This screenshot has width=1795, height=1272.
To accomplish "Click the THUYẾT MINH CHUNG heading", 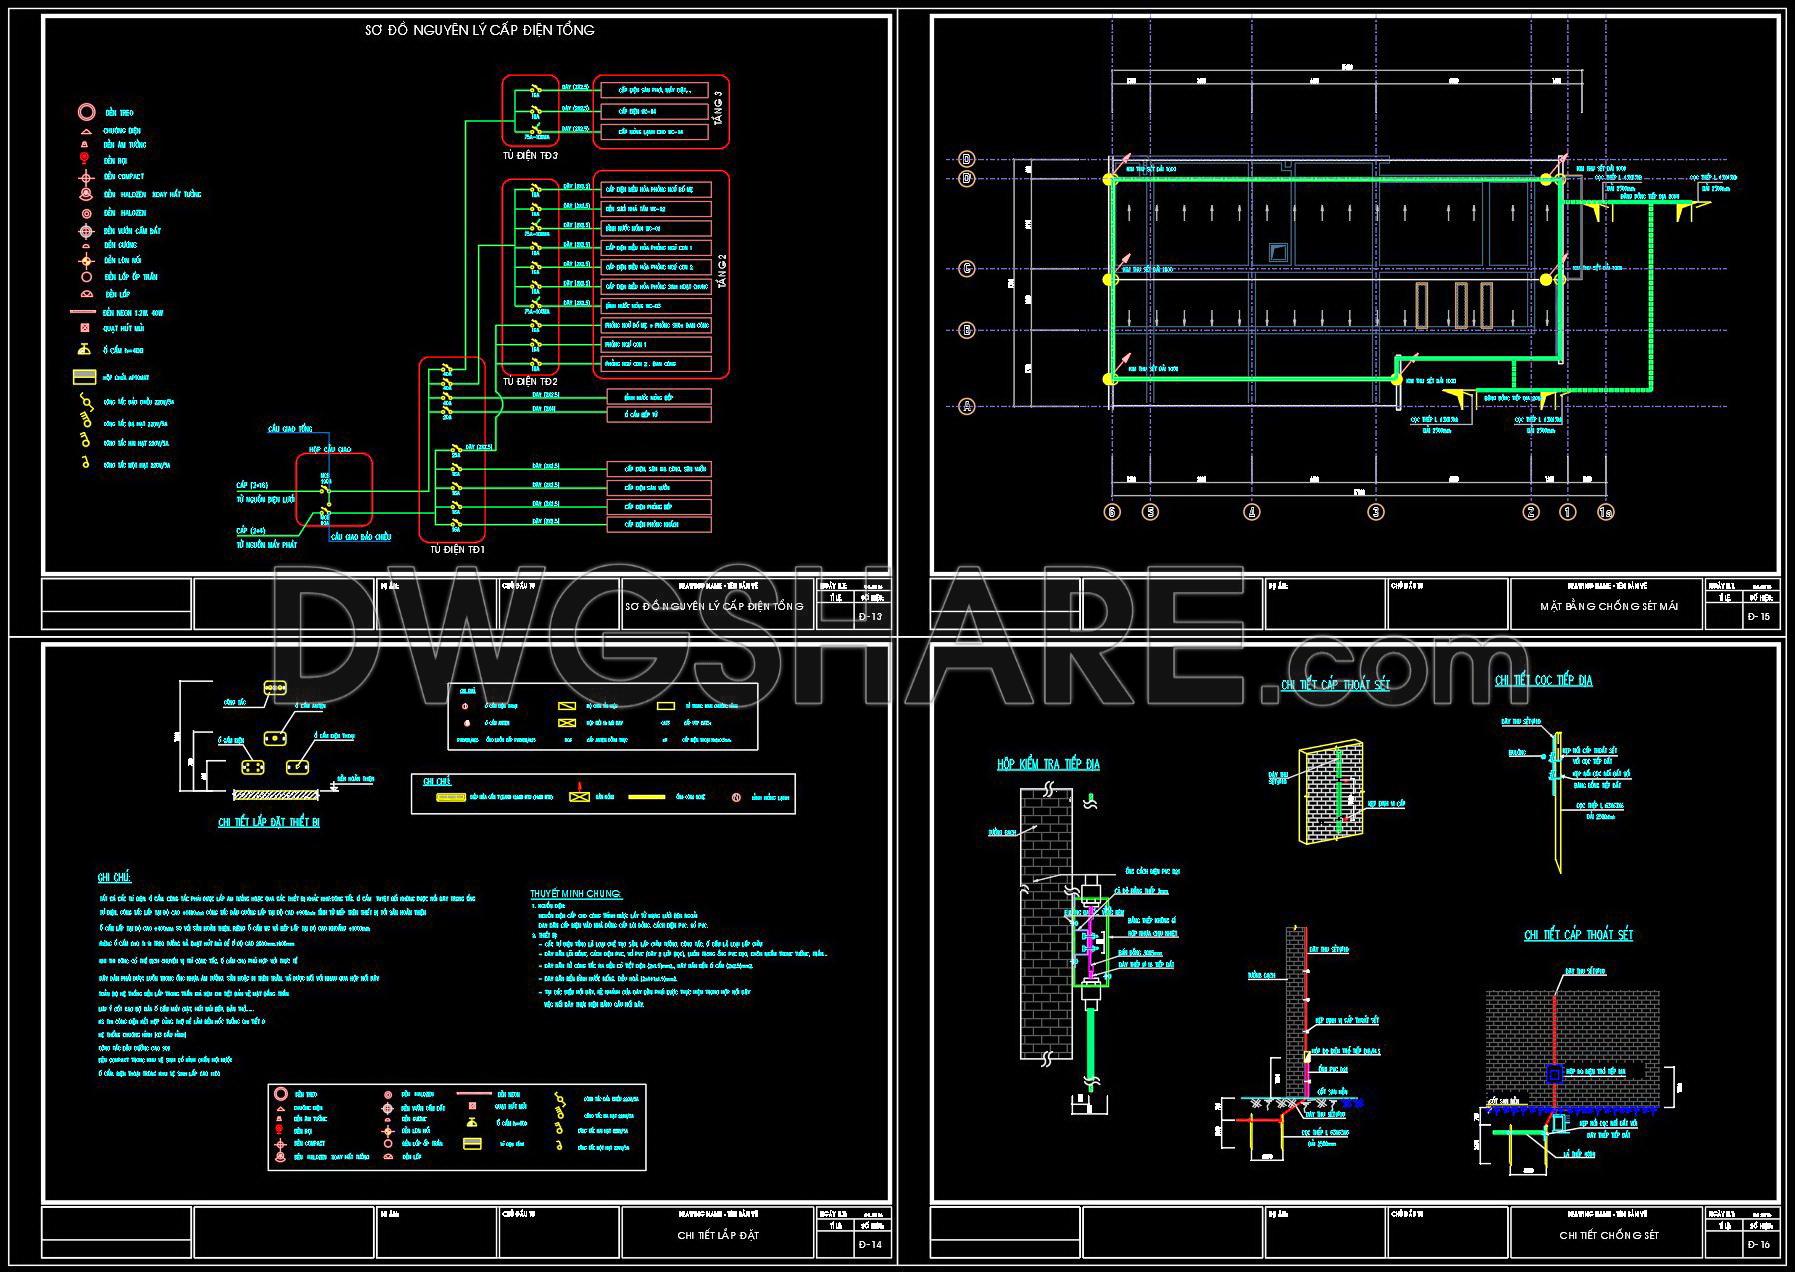I will click(576, 893).
